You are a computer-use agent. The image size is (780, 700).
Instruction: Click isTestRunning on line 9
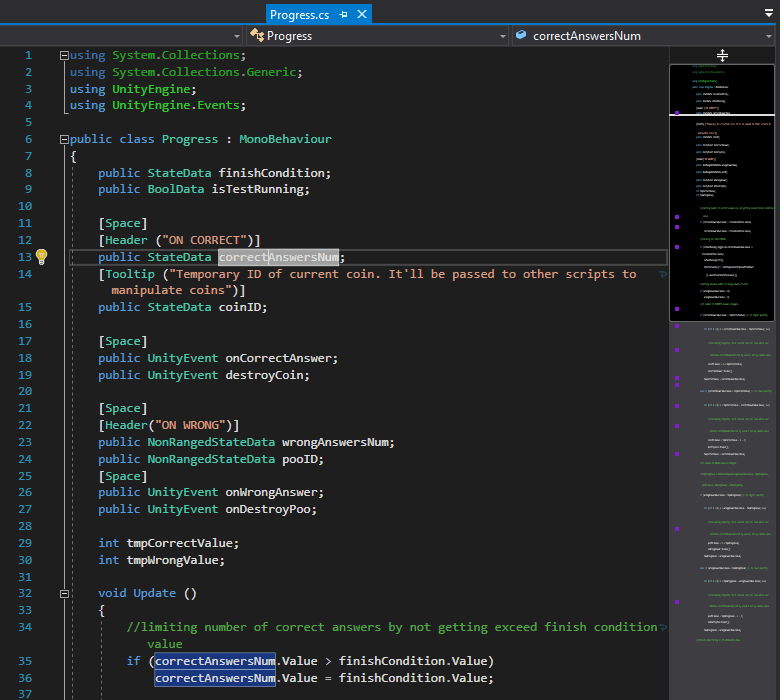257,190
